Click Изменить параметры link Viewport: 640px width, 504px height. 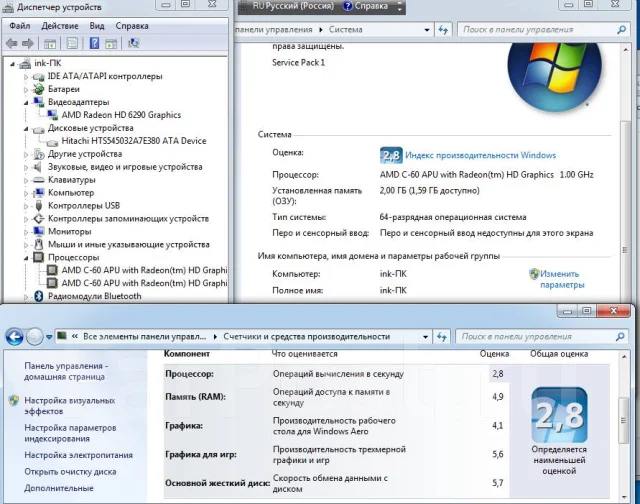[562, 279]
